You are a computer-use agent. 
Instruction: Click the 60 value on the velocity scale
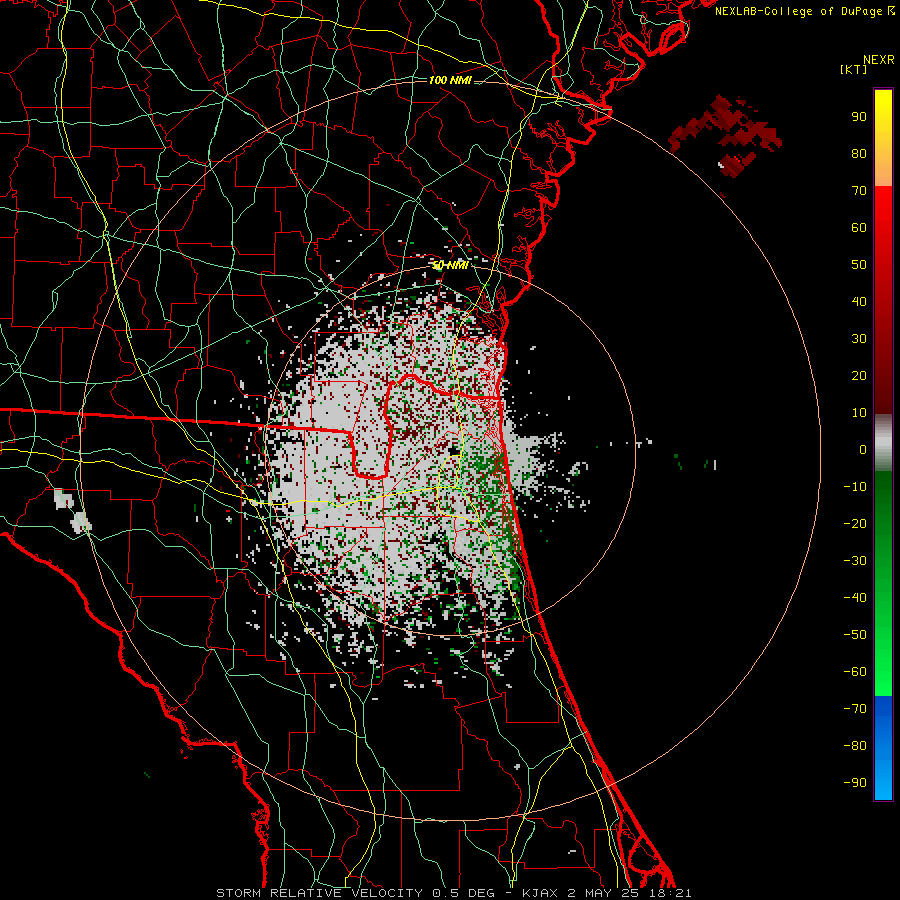tap(859, 228)
